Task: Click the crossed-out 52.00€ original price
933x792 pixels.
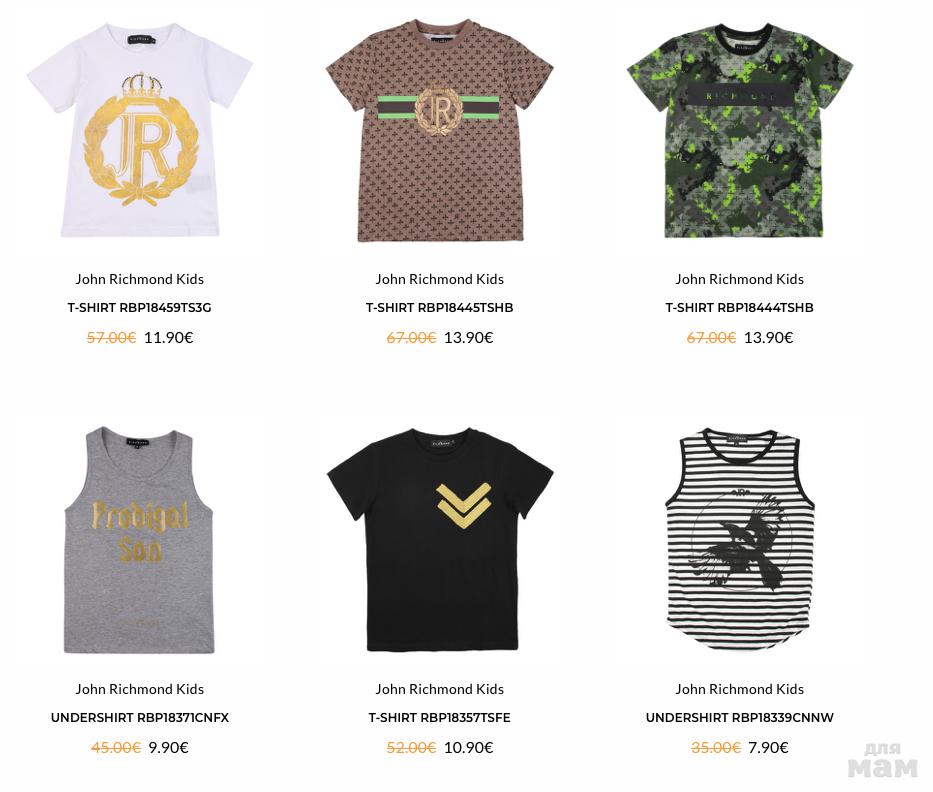Action: [x=411, y=747]
